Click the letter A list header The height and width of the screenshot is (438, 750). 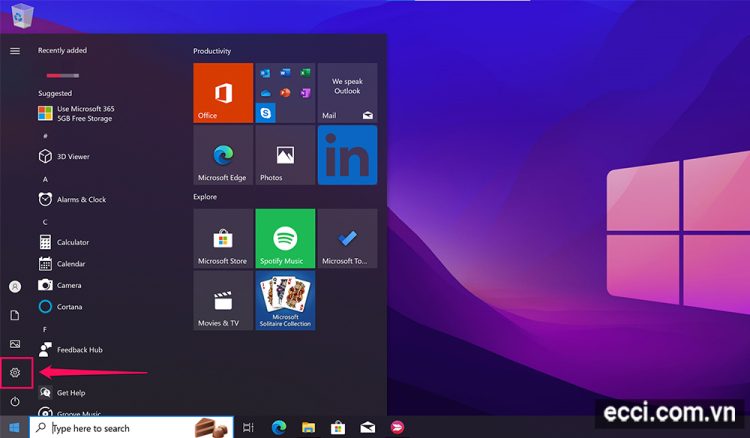[45, 179]
